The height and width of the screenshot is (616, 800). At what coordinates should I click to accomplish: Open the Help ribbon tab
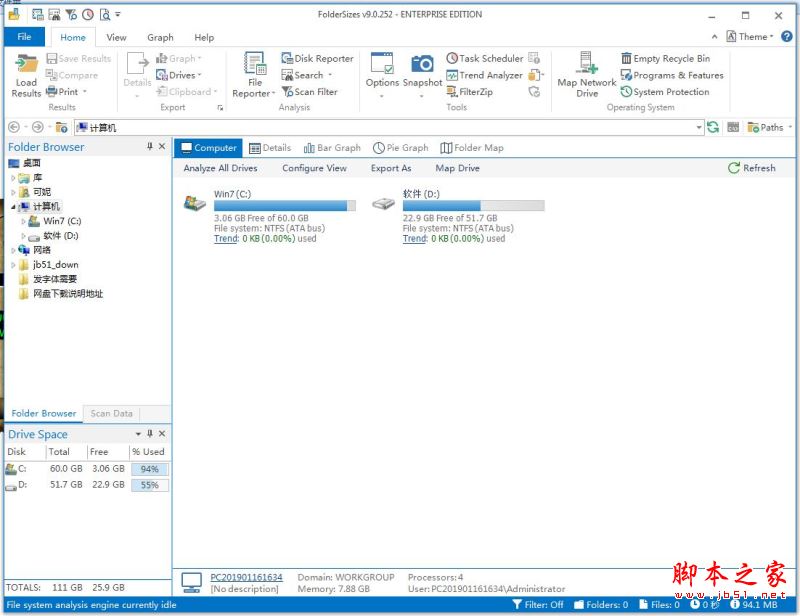coord(204,37)
